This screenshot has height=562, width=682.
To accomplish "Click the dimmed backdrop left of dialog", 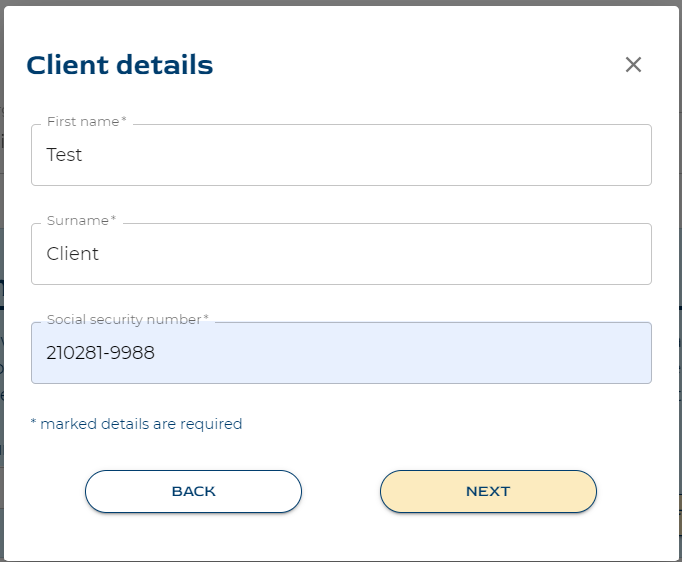I will (x=2, y=281).
